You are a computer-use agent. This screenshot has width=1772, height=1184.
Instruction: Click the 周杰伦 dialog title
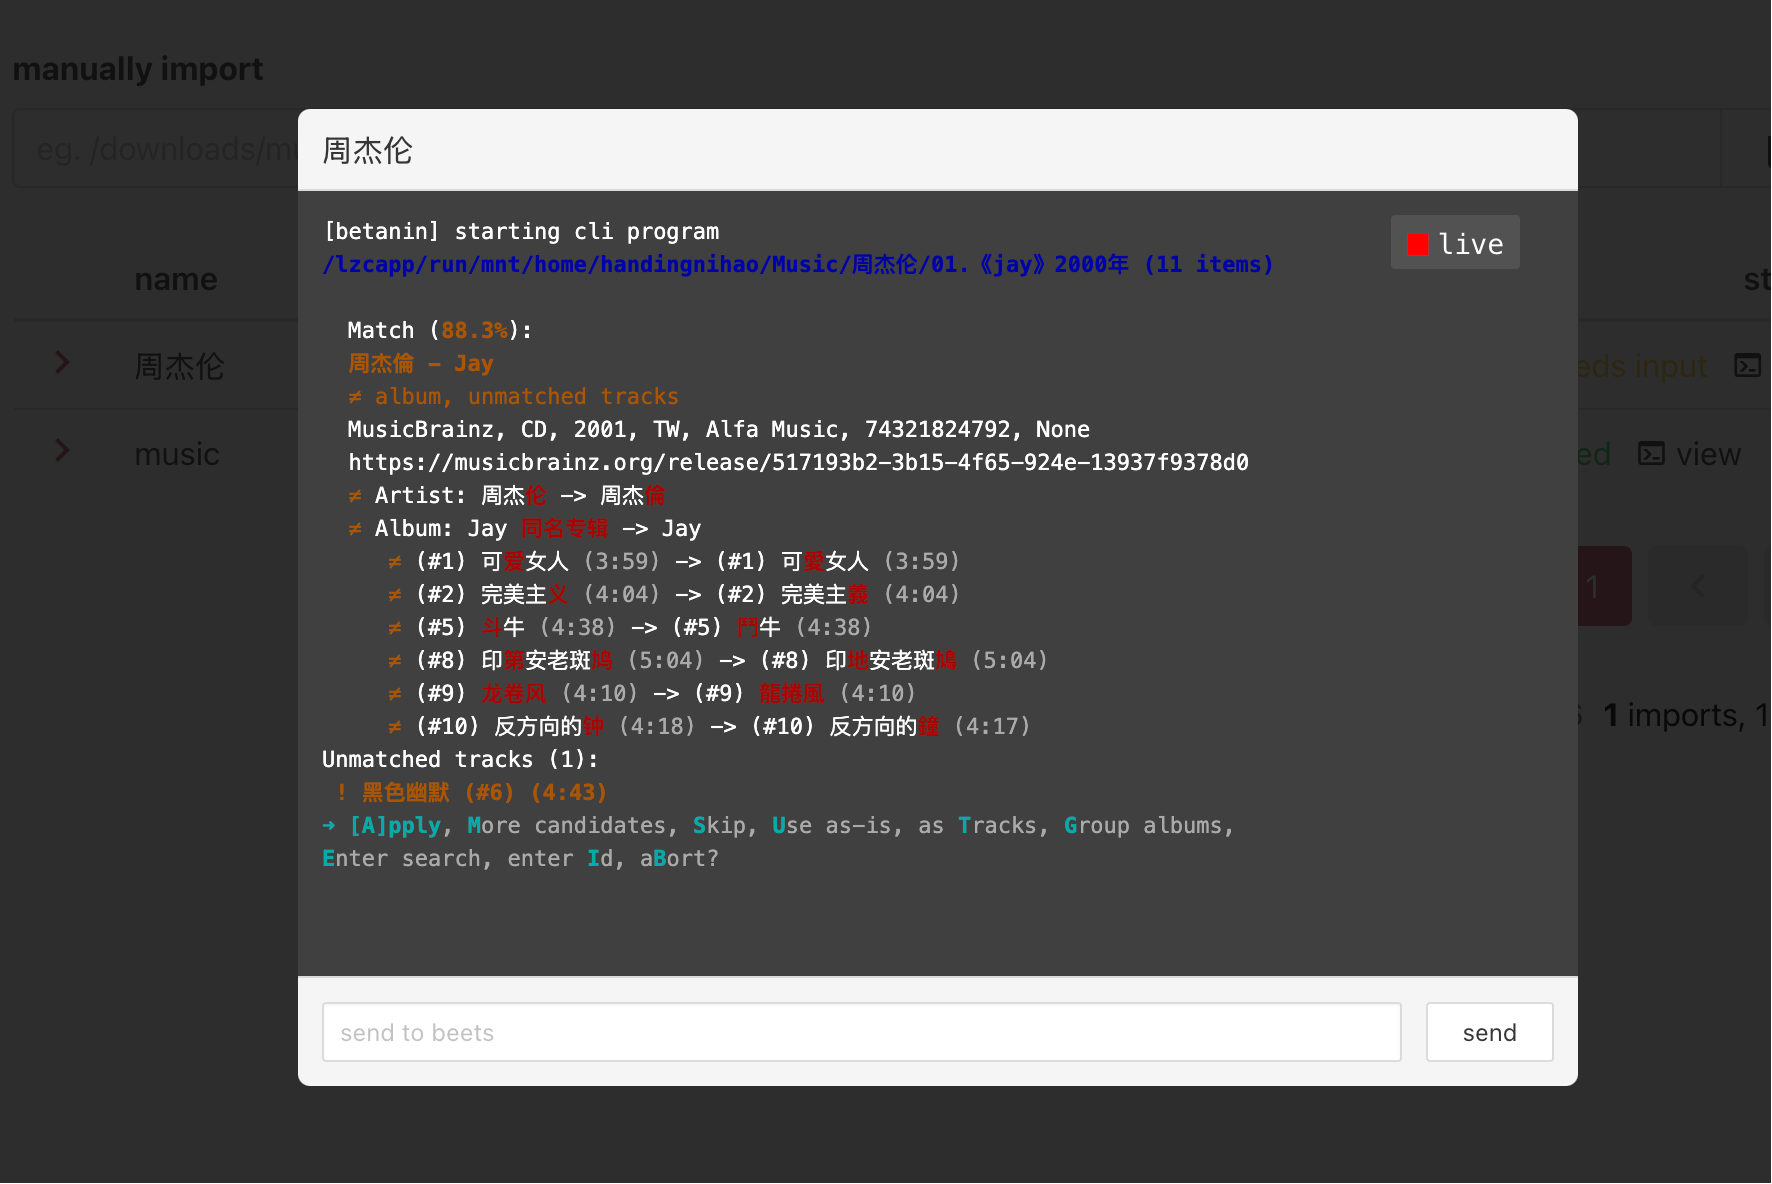(x=367, y=150)
